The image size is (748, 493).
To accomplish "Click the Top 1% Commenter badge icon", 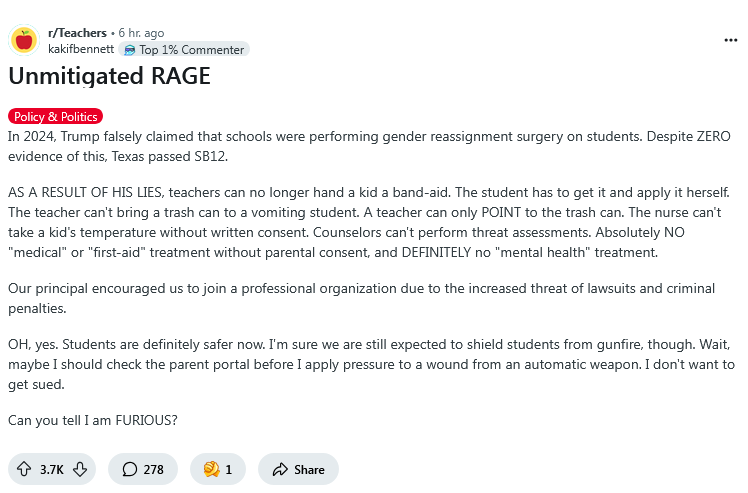I will pyautogui.click(x=129, y=49).
